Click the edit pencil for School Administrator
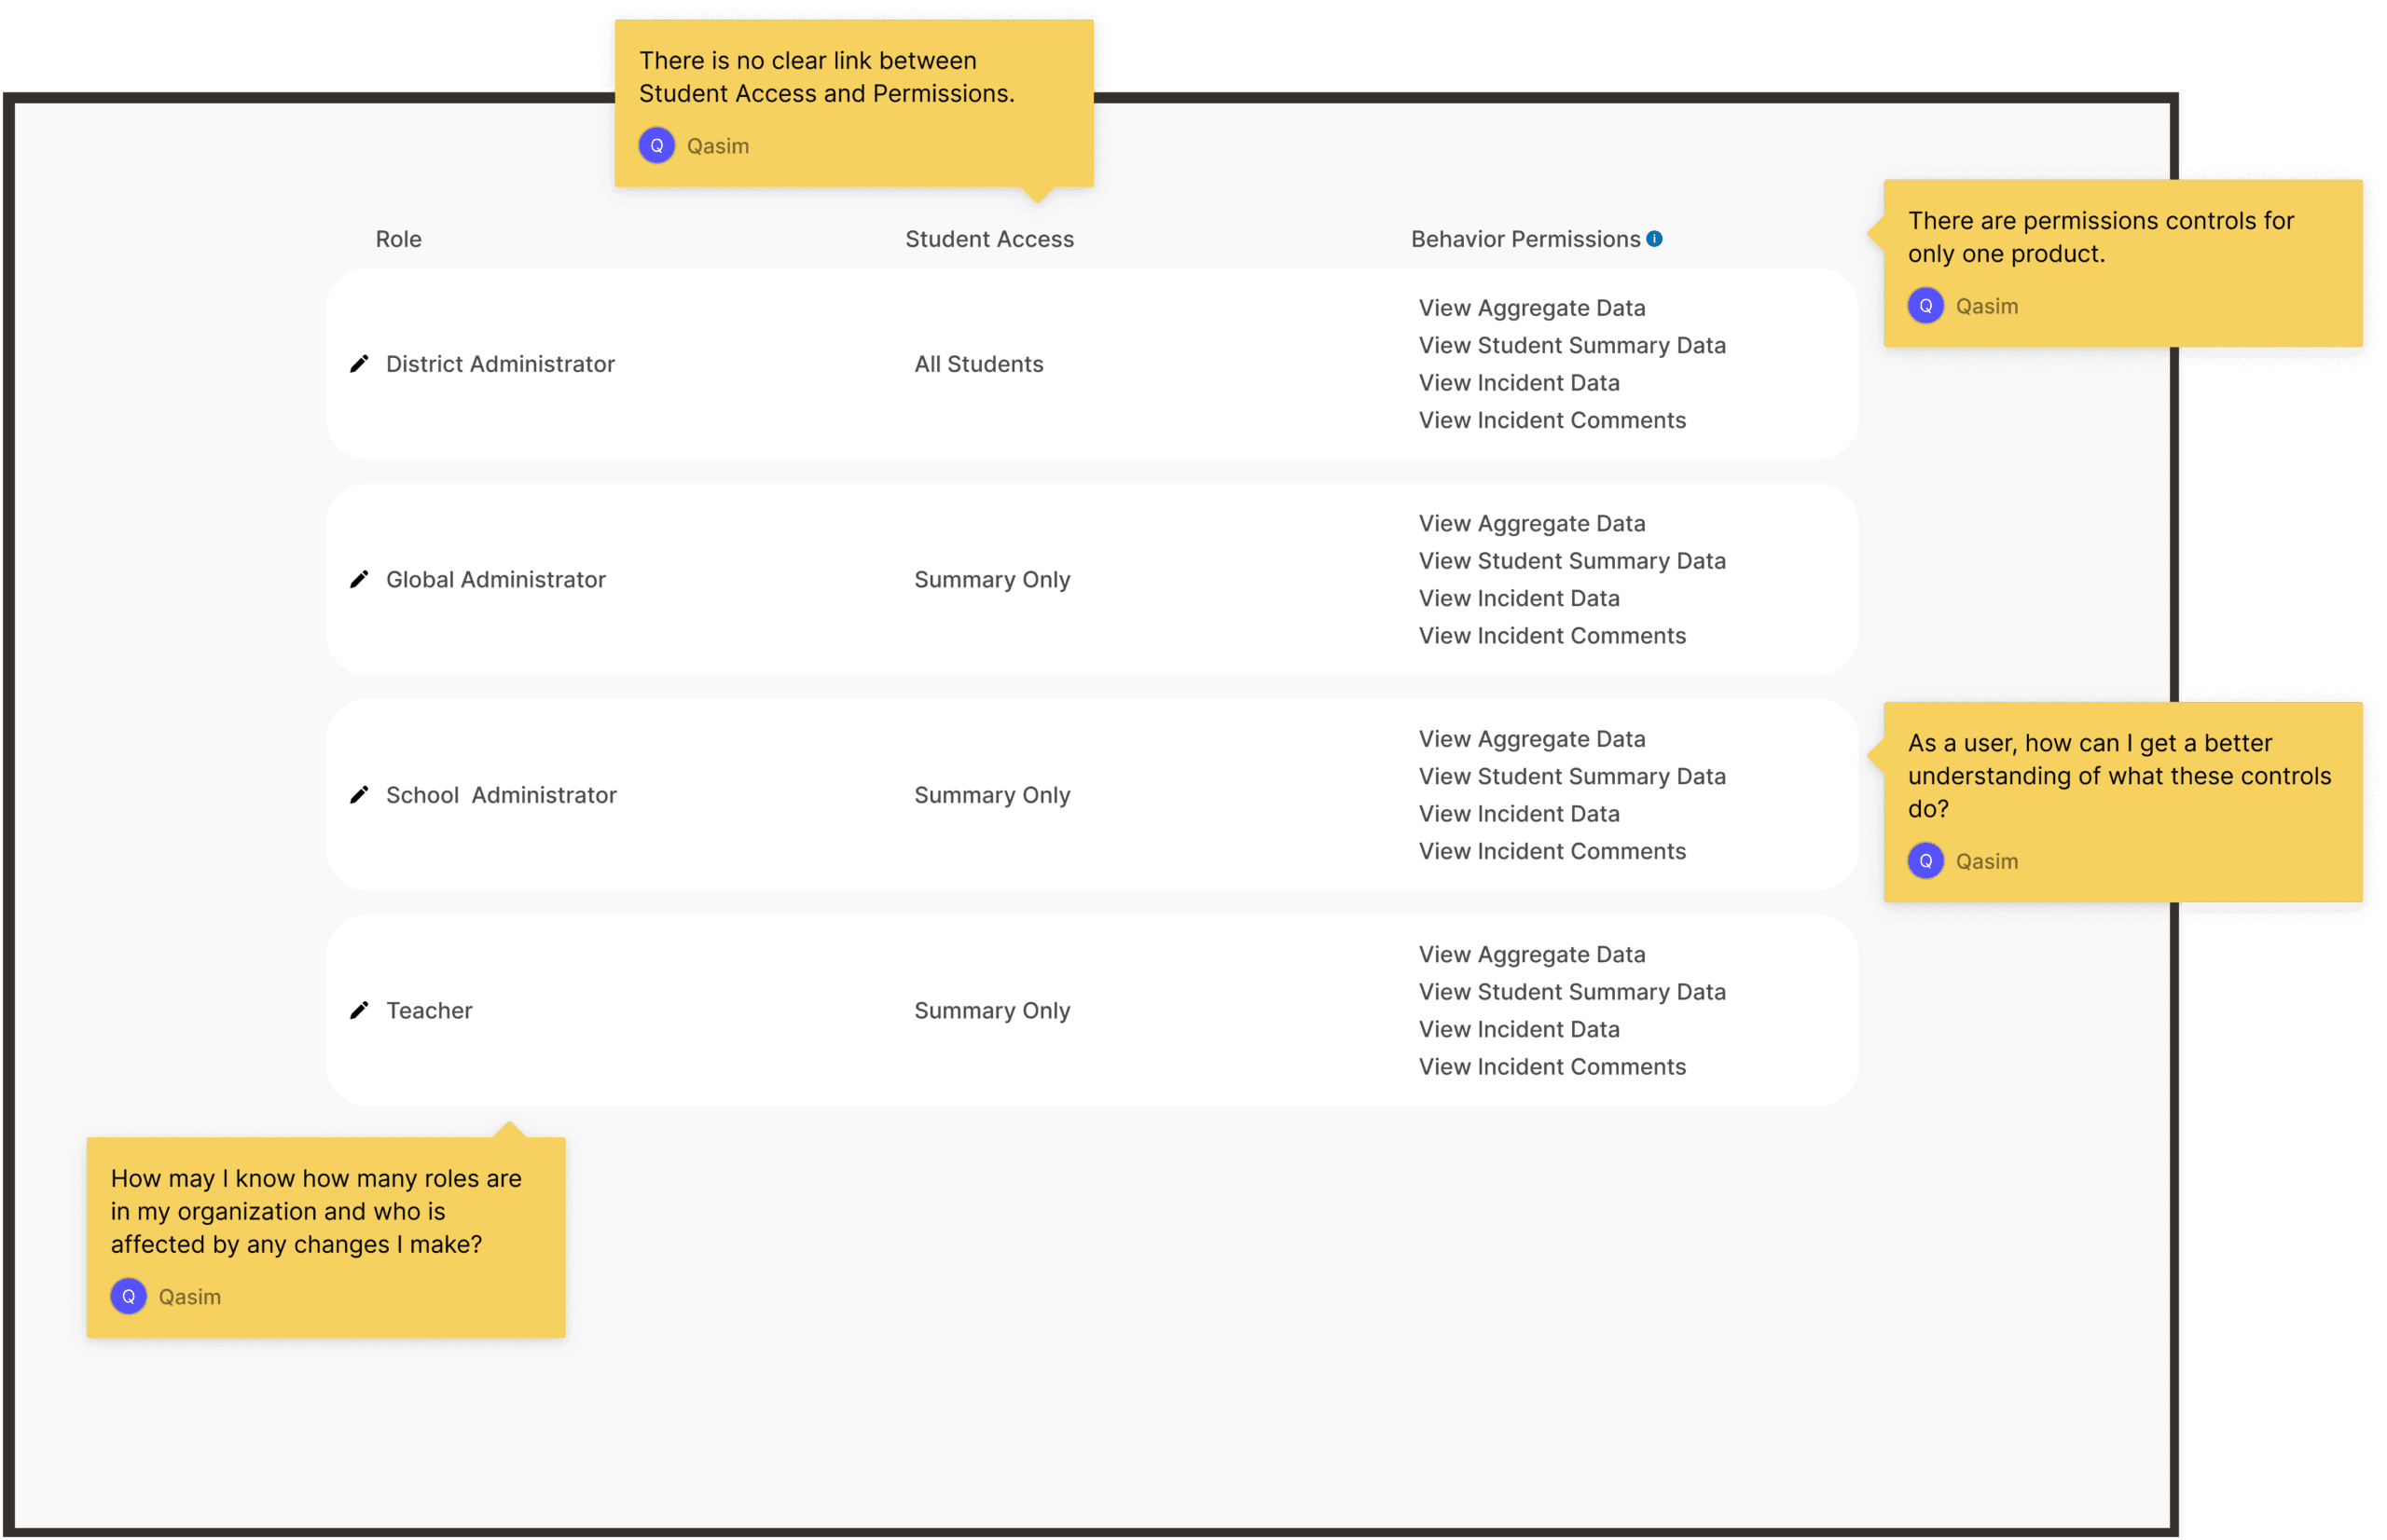This screenshot has width=2387, height=1540. pos(359,795)
